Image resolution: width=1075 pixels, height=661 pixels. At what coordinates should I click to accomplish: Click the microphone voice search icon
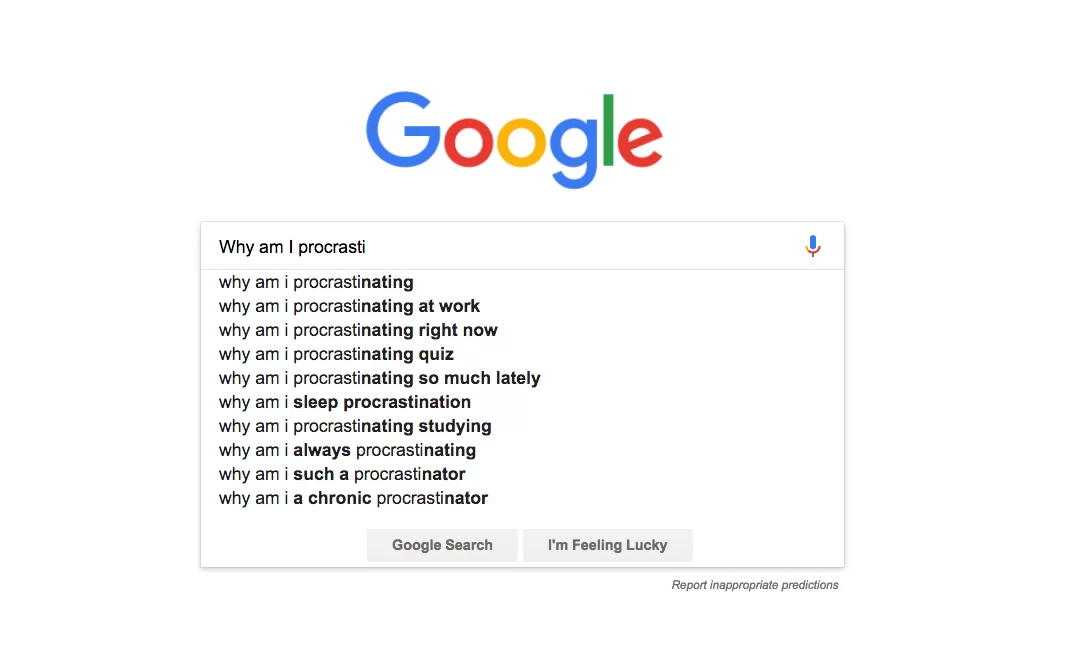[812, 245]
